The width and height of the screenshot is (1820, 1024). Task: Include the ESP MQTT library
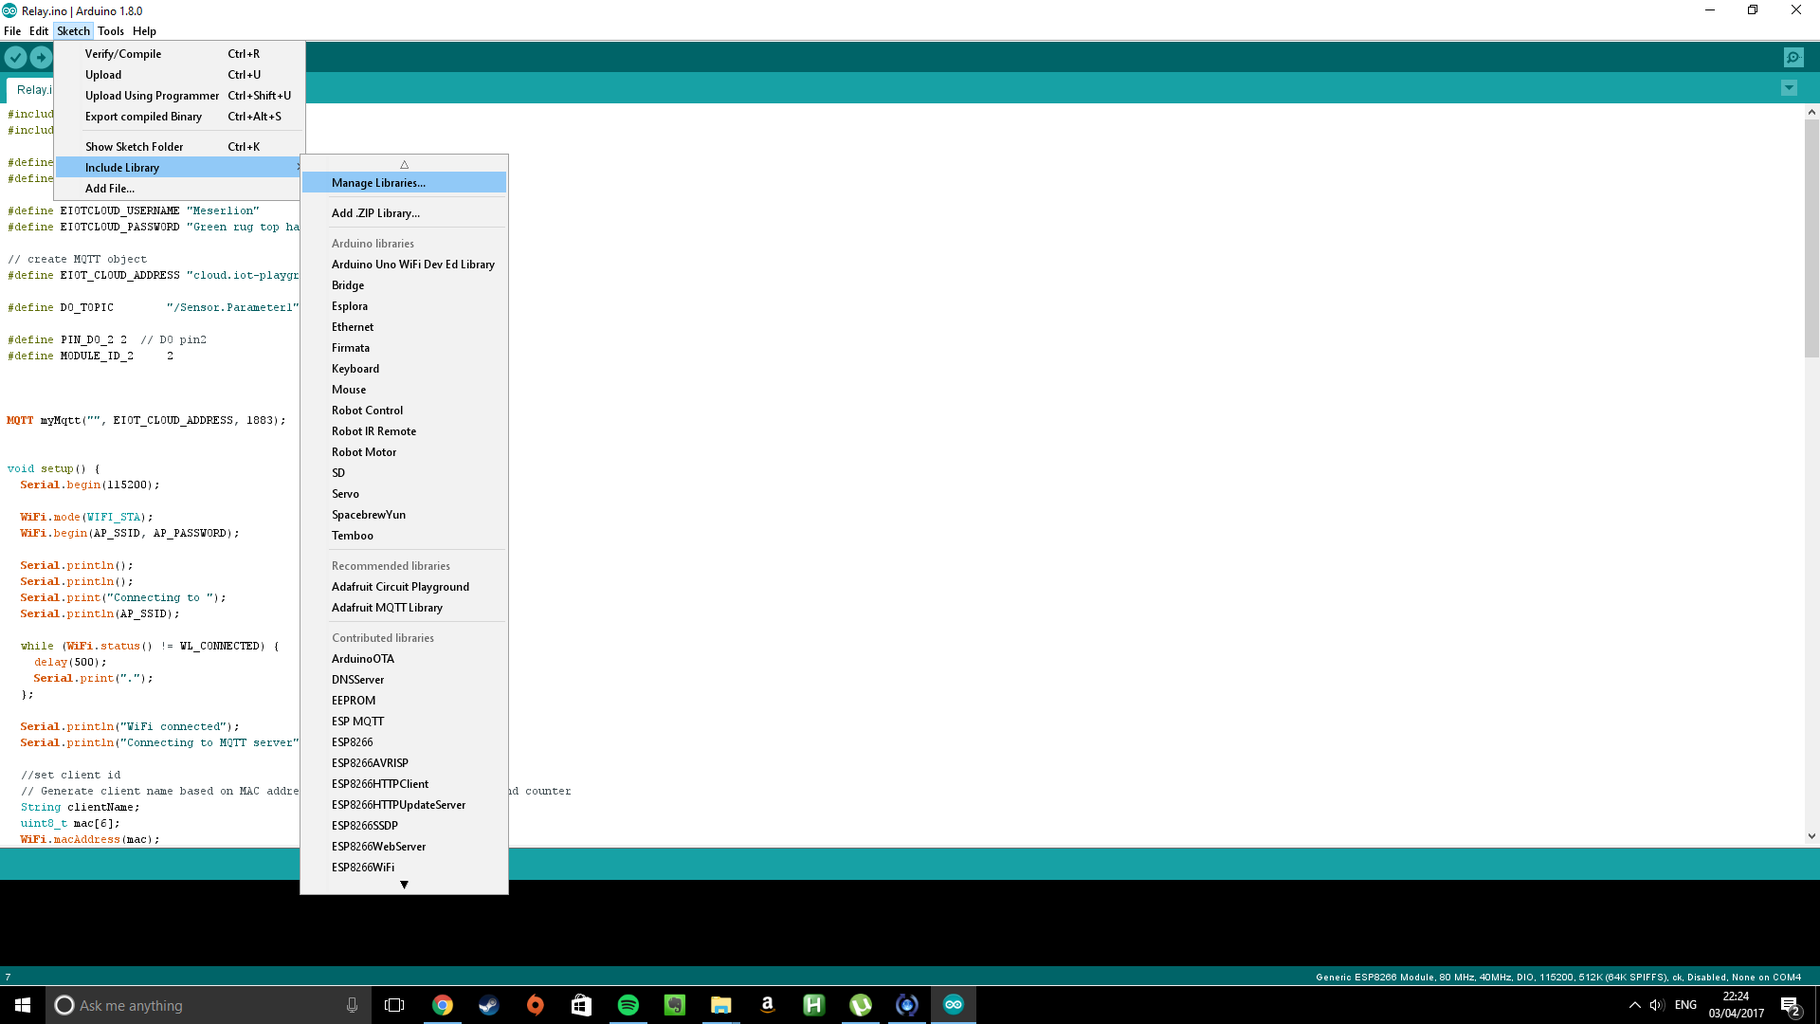(404, 722)
